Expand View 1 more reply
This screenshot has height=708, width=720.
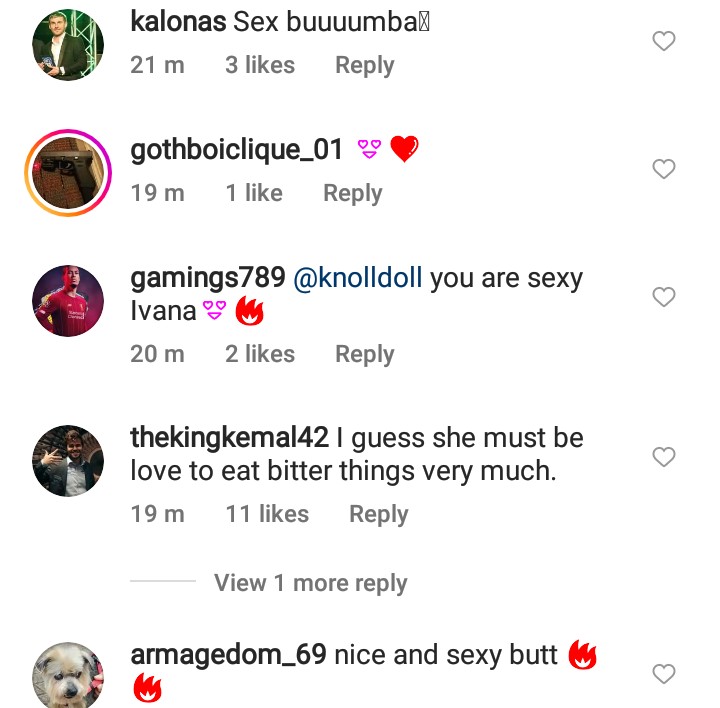click(x=310, y=583)
